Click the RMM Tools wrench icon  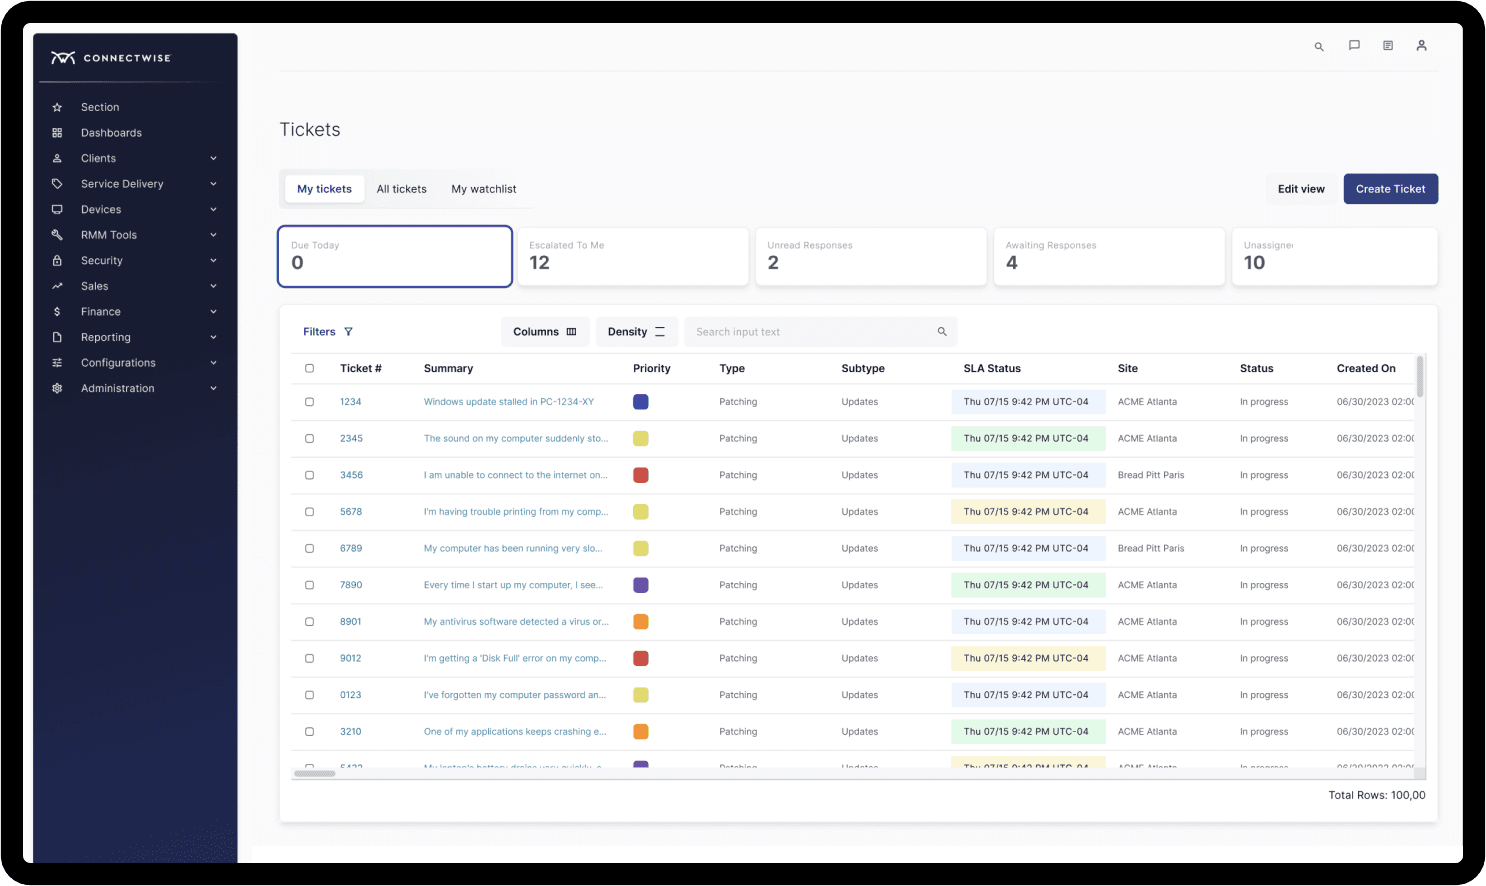pos(57,235)
